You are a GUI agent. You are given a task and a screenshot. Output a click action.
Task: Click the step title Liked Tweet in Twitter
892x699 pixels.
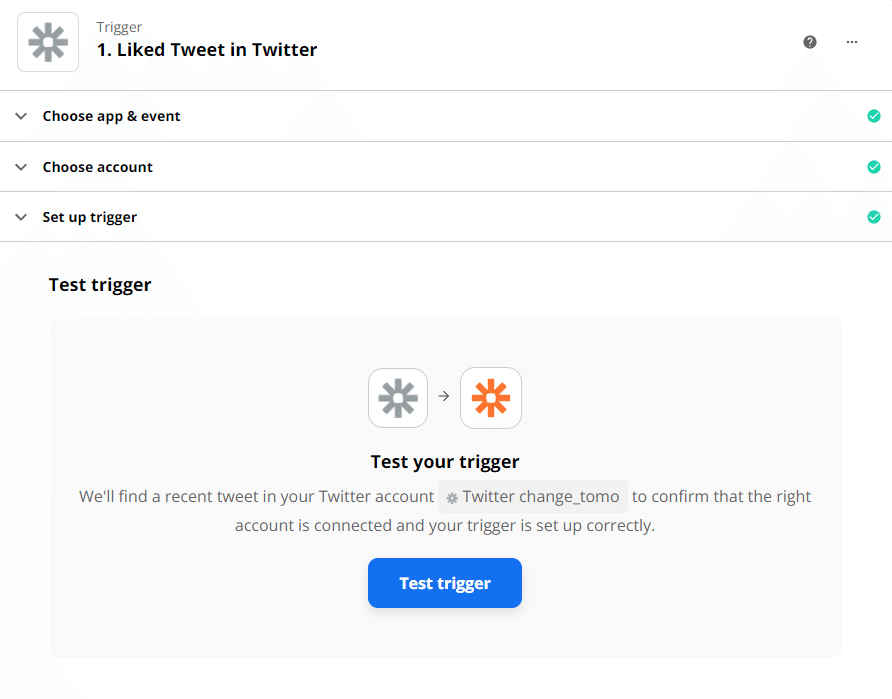tap(207, 50)
